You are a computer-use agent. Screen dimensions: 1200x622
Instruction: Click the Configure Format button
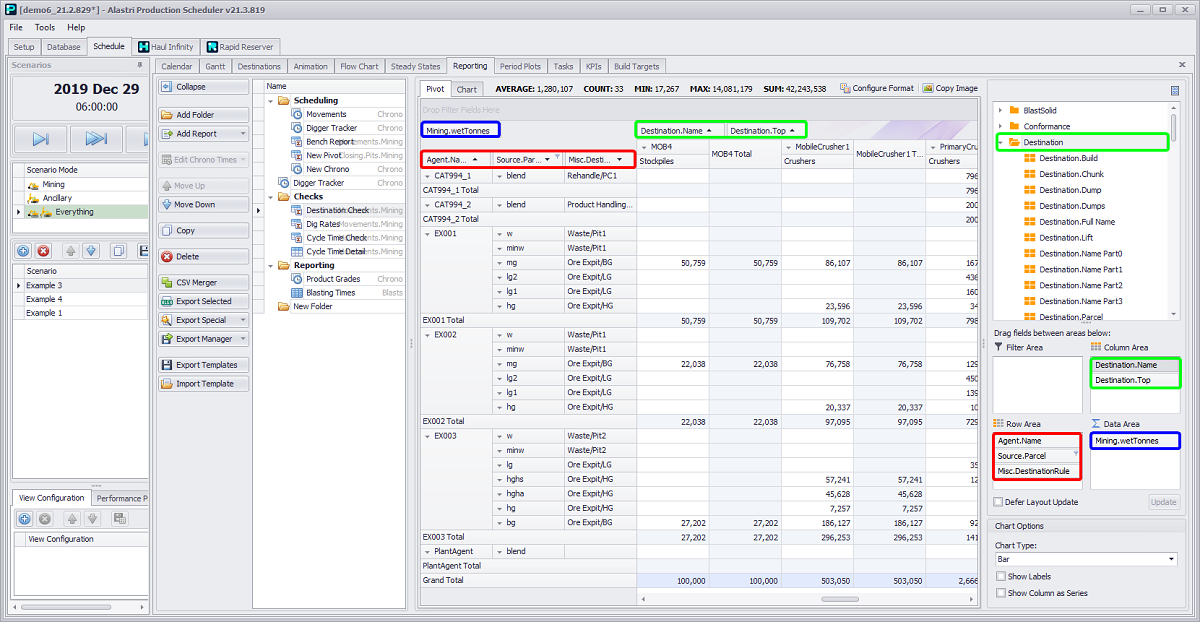(x=876, y=88)
